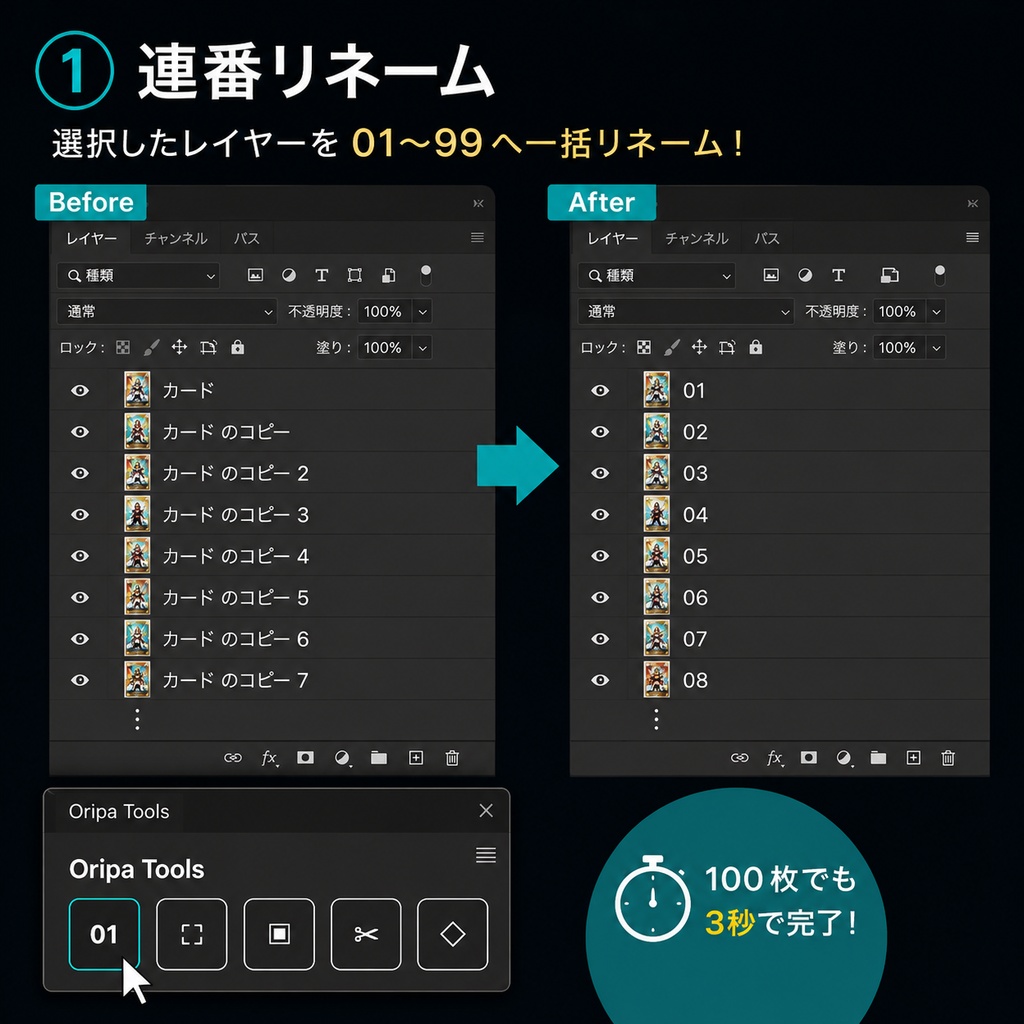Create a new group in Before panel

[x=379, y=758]
